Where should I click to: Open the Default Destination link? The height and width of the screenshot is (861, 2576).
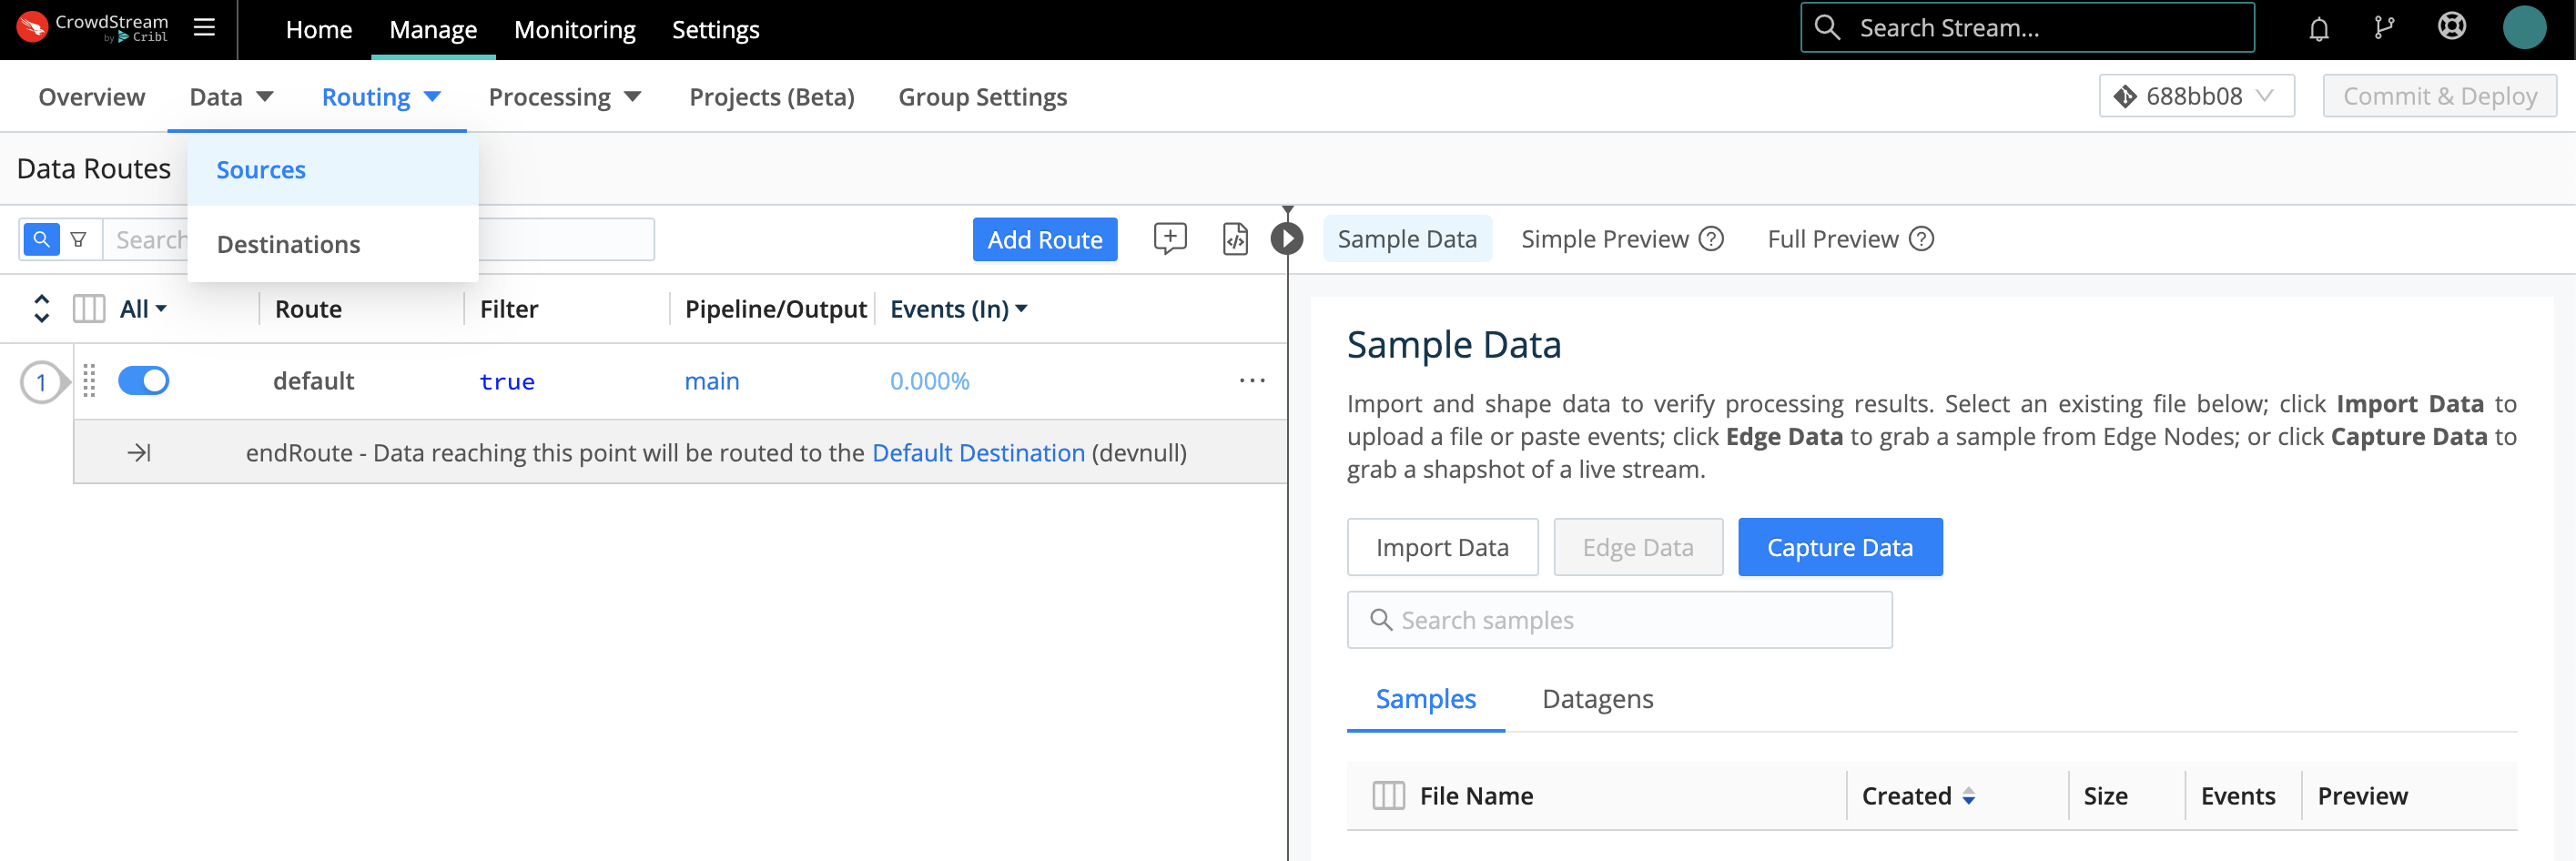coord(978,452)
